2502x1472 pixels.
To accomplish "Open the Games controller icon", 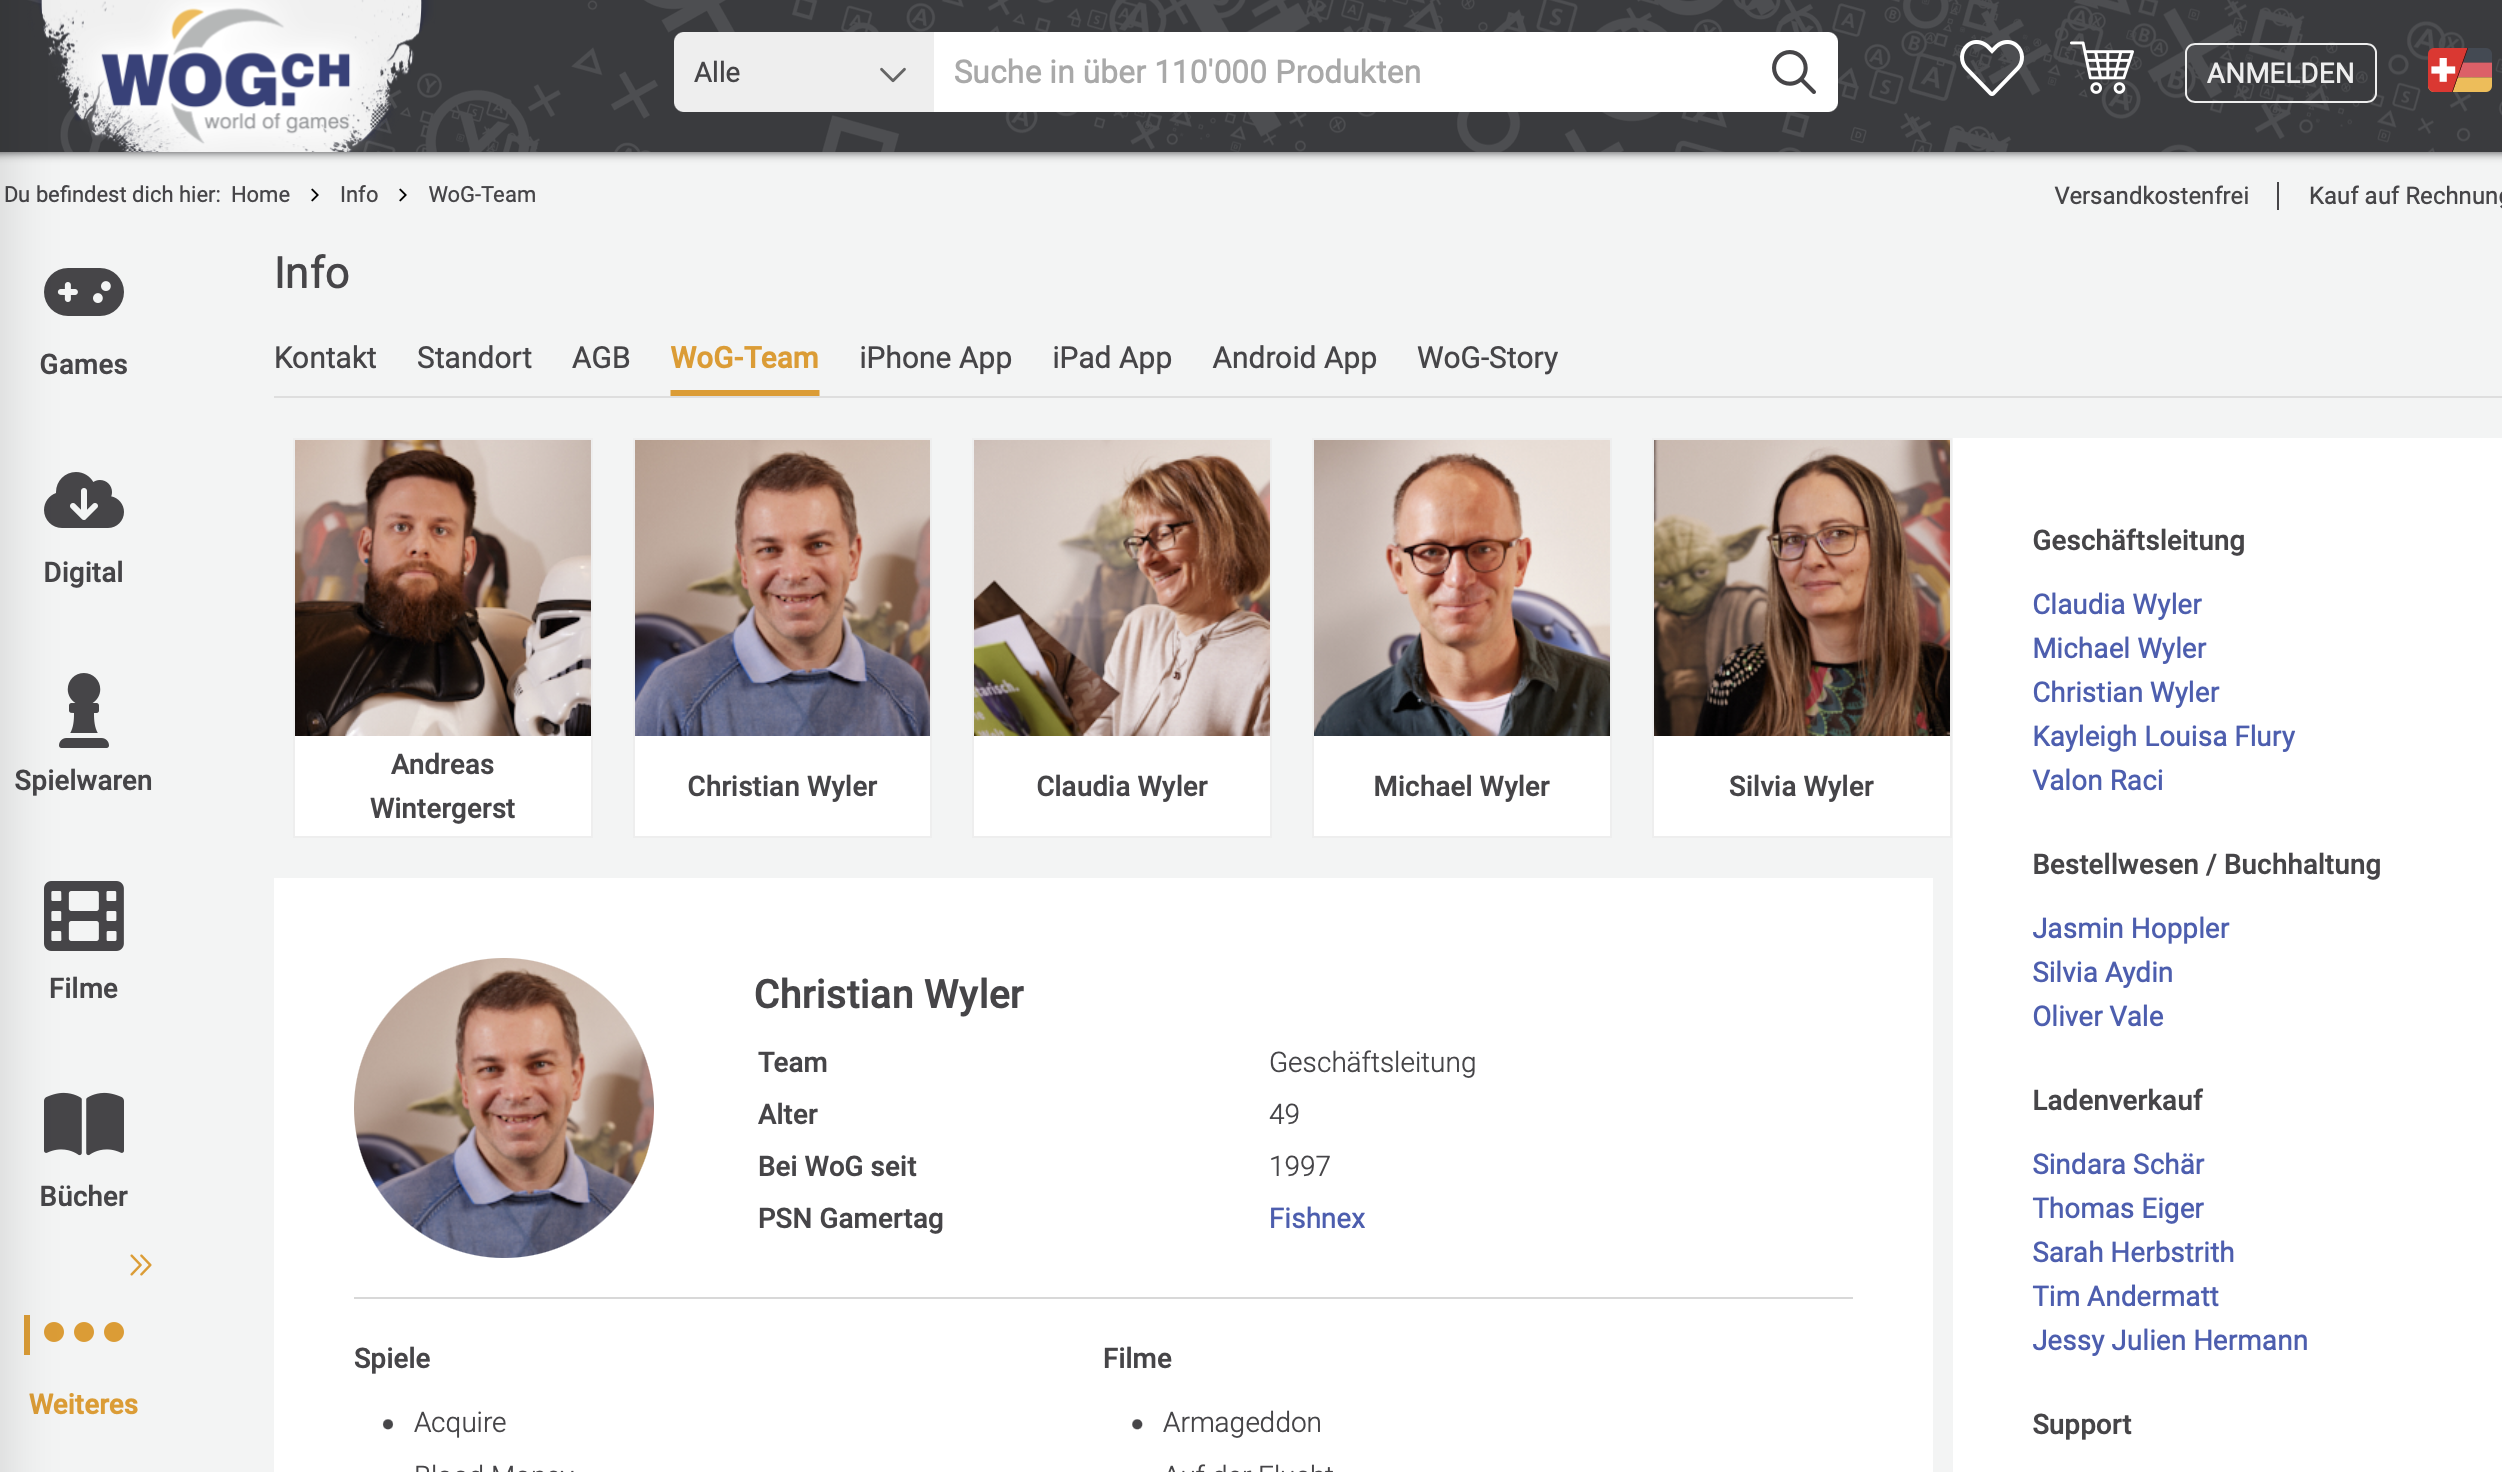I will pos(84,292).
